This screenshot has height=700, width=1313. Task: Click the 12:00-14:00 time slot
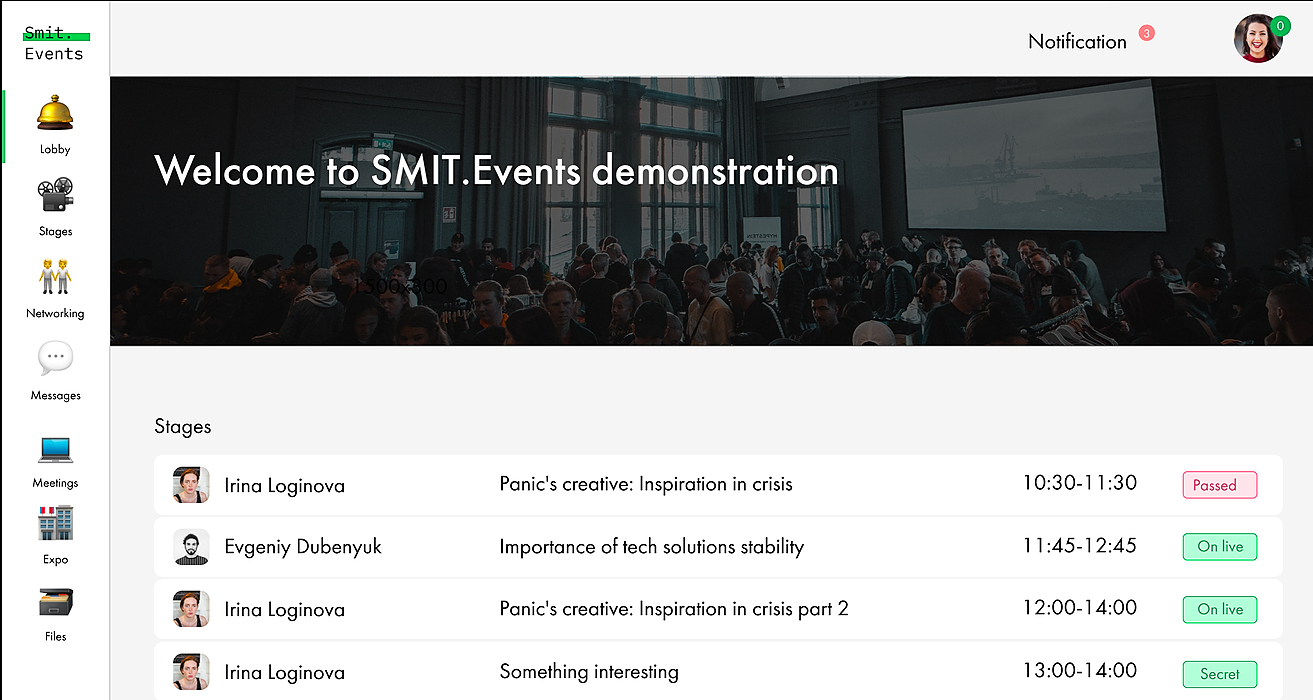point(1080,608)
